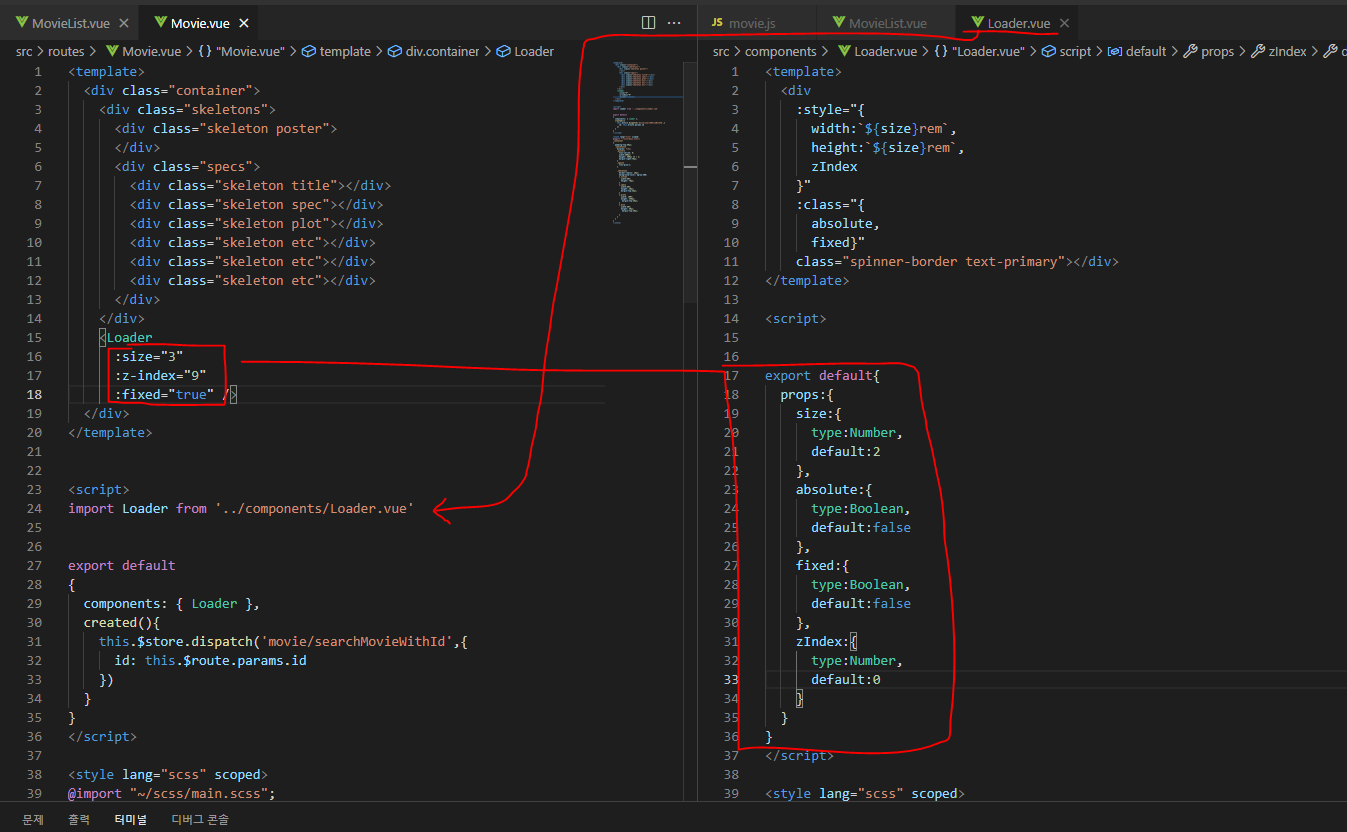Close MovieList.vue tab left of Movie.vue

point(124,22)
